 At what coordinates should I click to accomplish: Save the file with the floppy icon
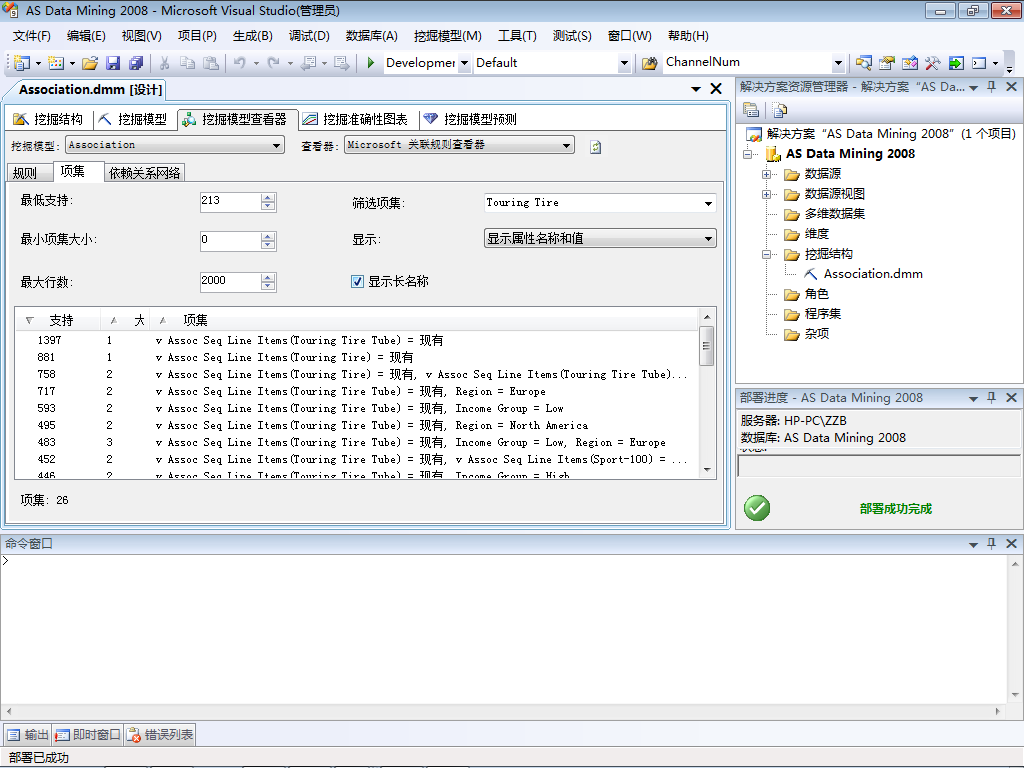(113, 63)
